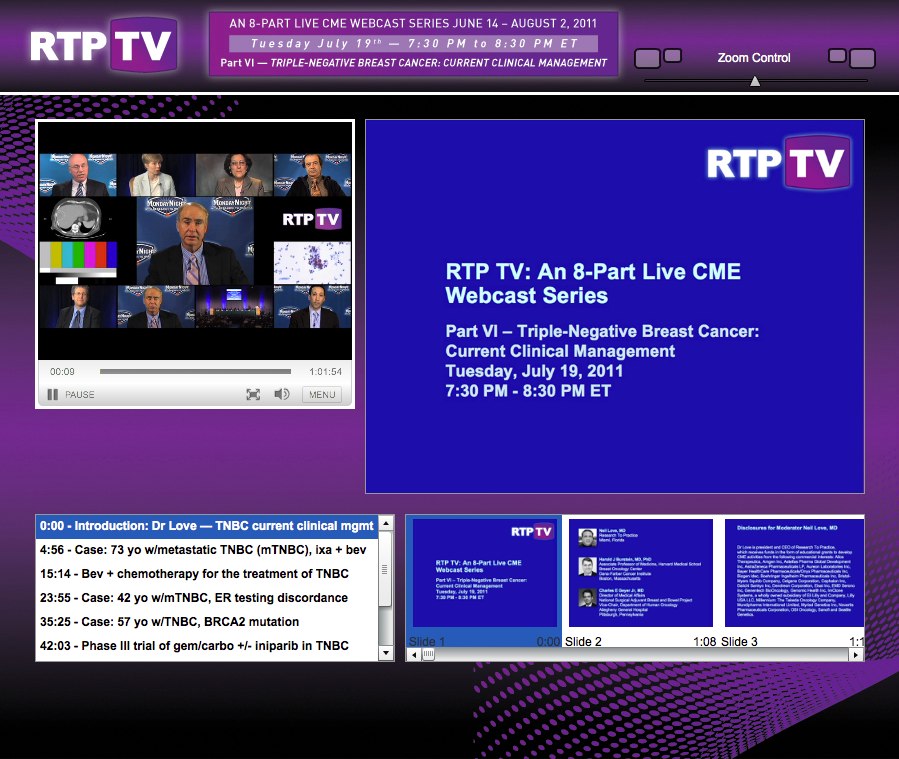Click the larger box left of Zoom Control
Screen dimensions: 899x759
pyautogui.click(x=647, y=58)
